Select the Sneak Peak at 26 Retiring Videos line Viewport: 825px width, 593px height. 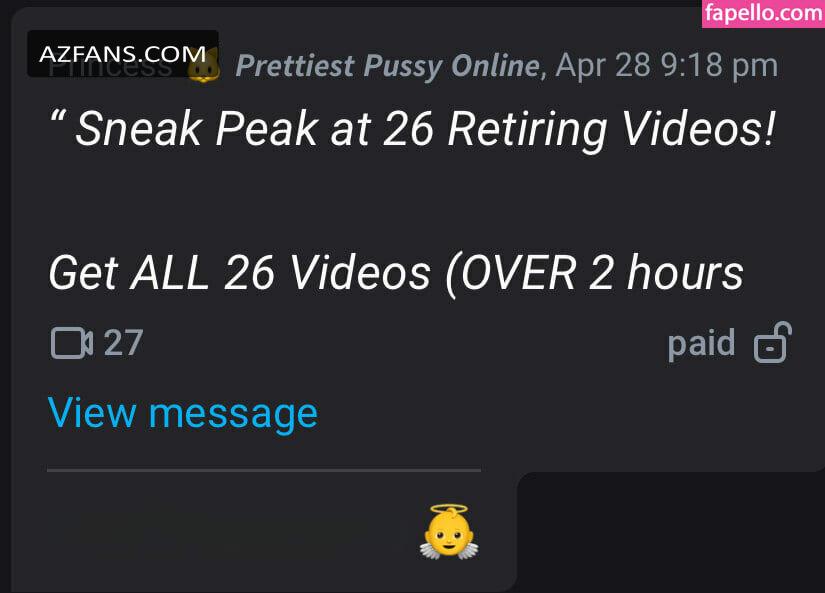(x=412, y=129)
